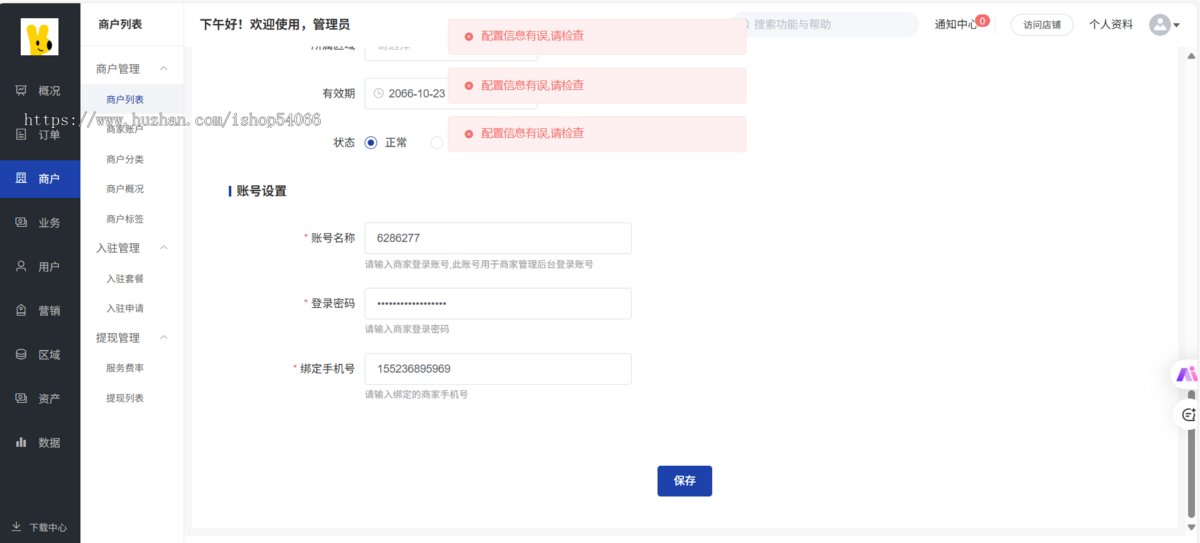
Task: Click the 业务 sidebar icon
Action: tap(21, 222)
